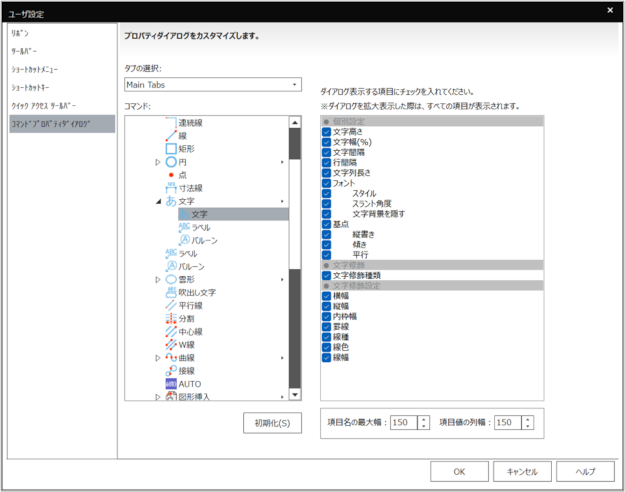Click the 初期化(S) reset button
625x492 pixels.
pos(272,423)
